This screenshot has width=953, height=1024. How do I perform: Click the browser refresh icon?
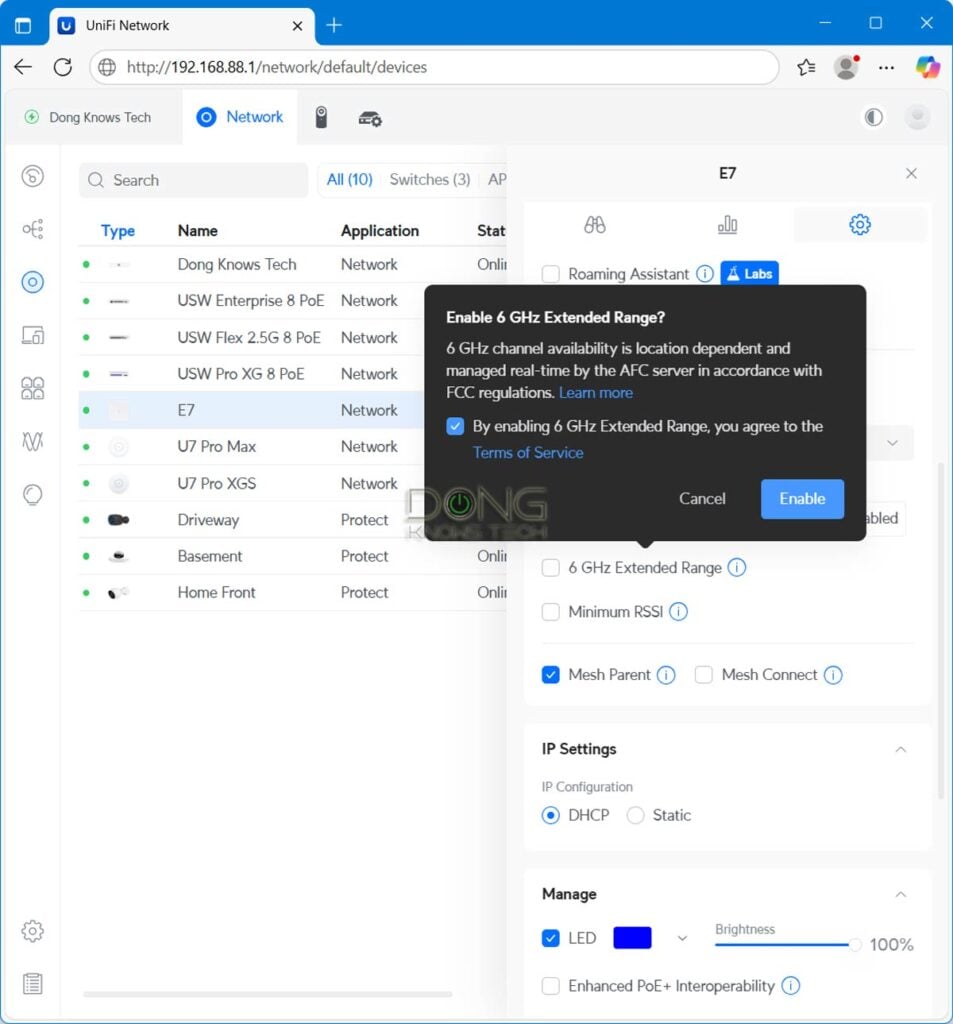pyautogui.click(x=63, y=67)
